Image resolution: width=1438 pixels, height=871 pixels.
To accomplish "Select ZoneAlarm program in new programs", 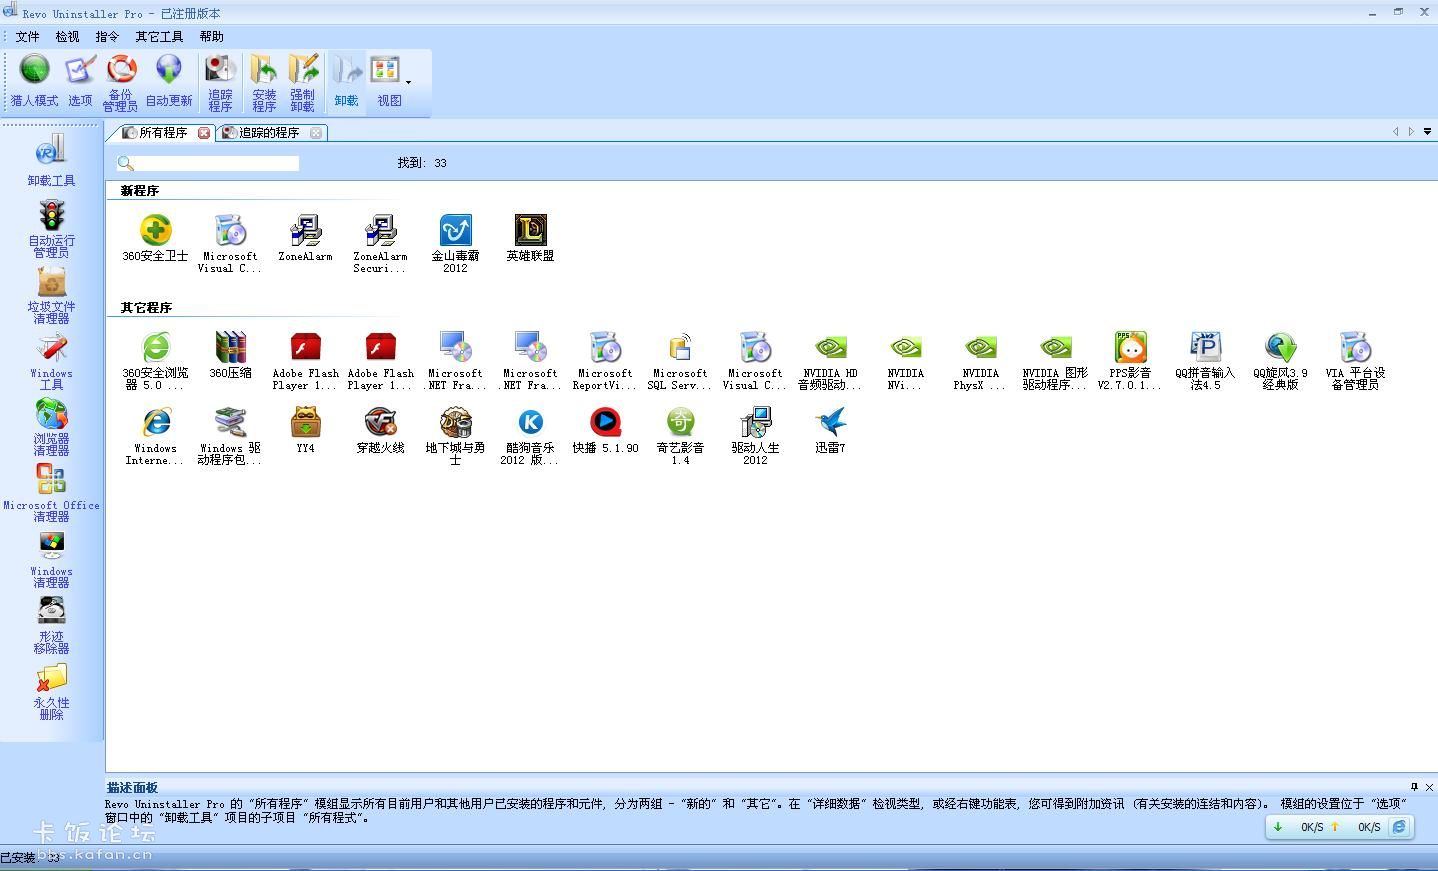I will pyautogui.click(x=305, y=237).
